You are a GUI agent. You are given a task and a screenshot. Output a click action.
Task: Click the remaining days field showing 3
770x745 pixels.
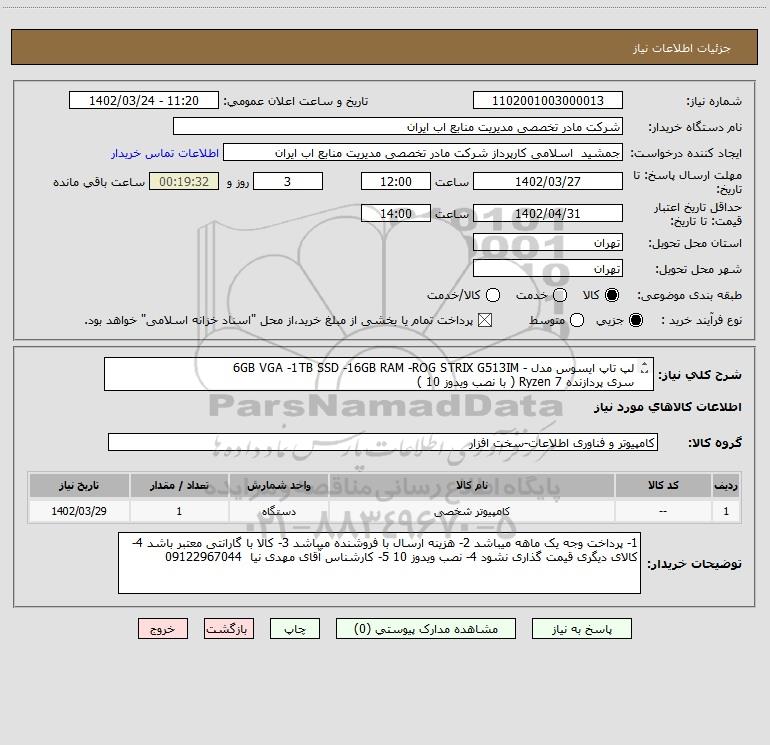288,181
